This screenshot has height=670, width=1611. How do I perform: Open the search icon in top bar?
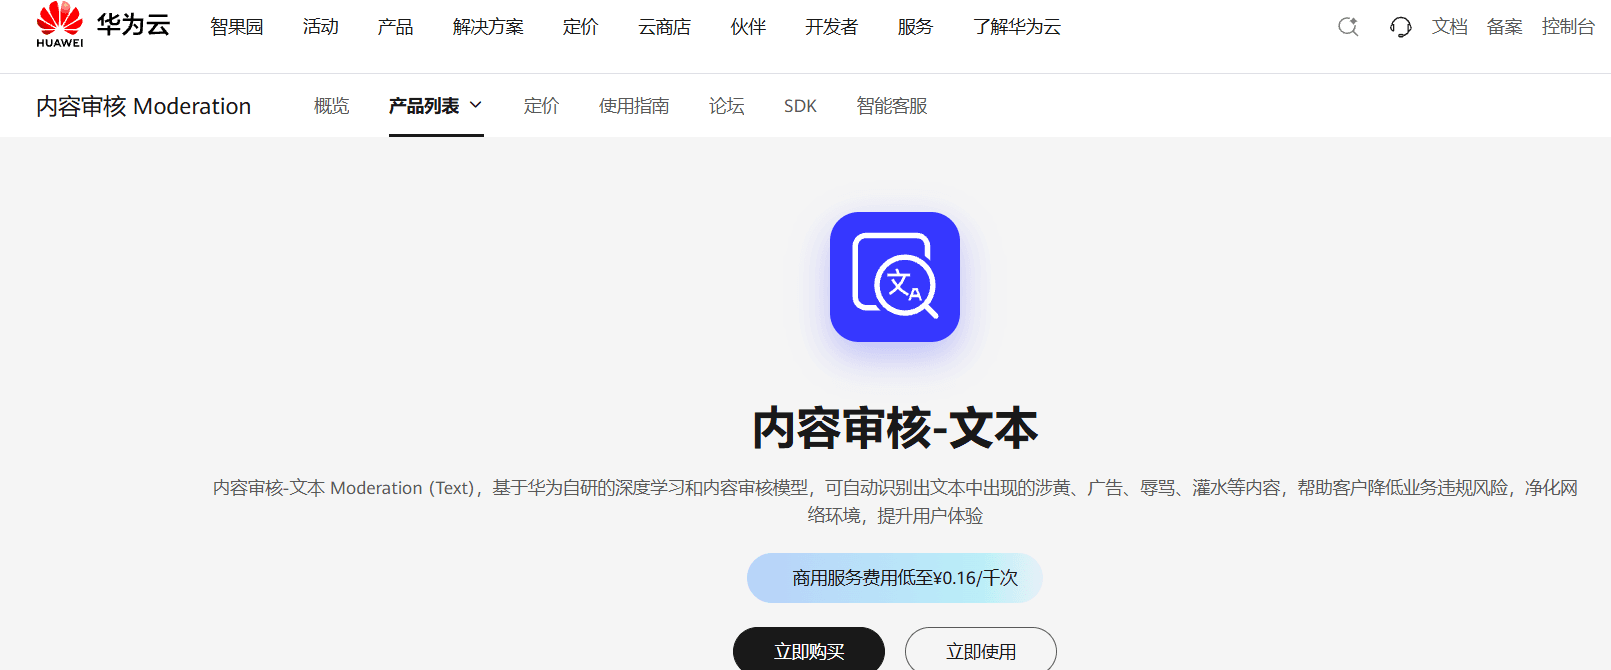1348,27
